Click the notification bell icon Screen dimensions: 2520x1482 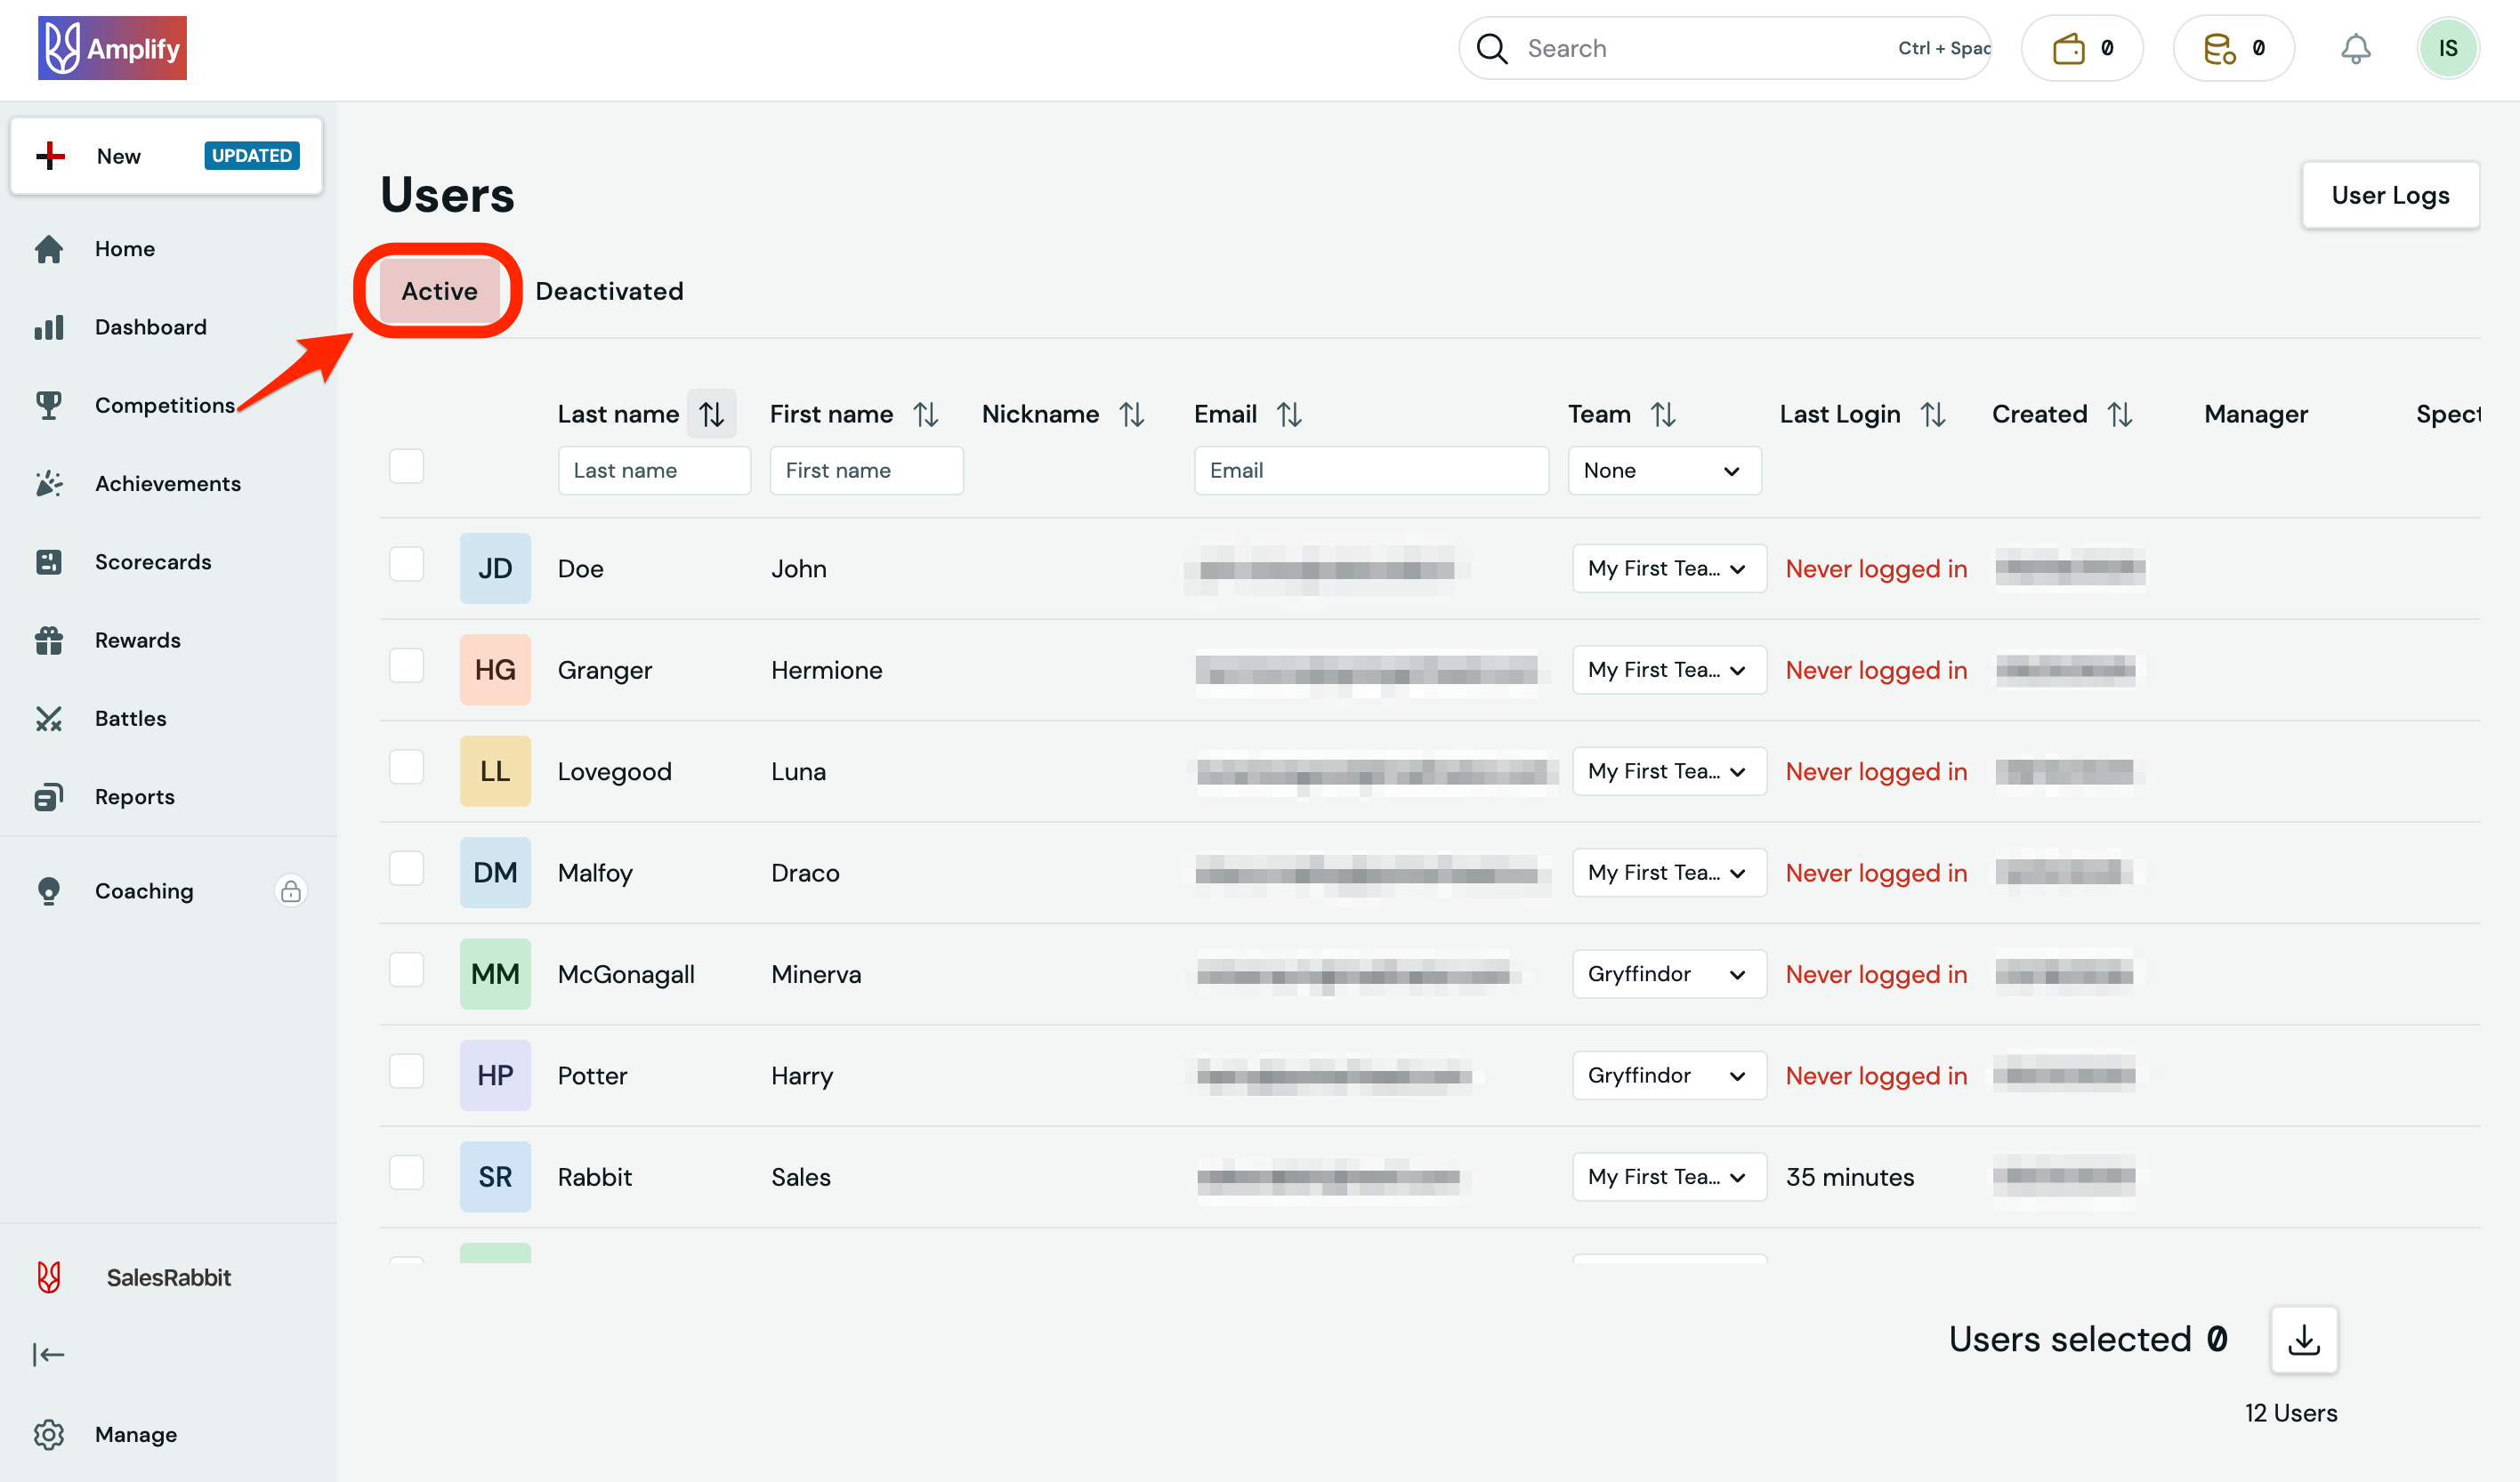(x=2355, y=48)
